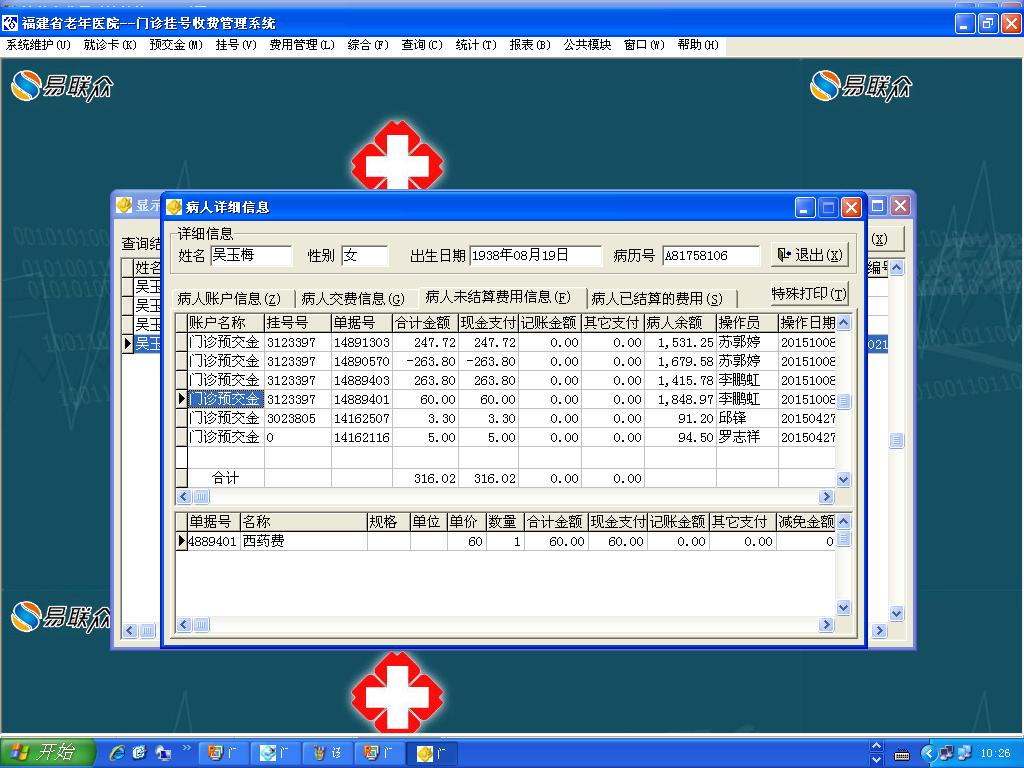This screenshot has height=768, width=1024.
Task: Open the 统计(T) menu
Action: coord(475,45)
